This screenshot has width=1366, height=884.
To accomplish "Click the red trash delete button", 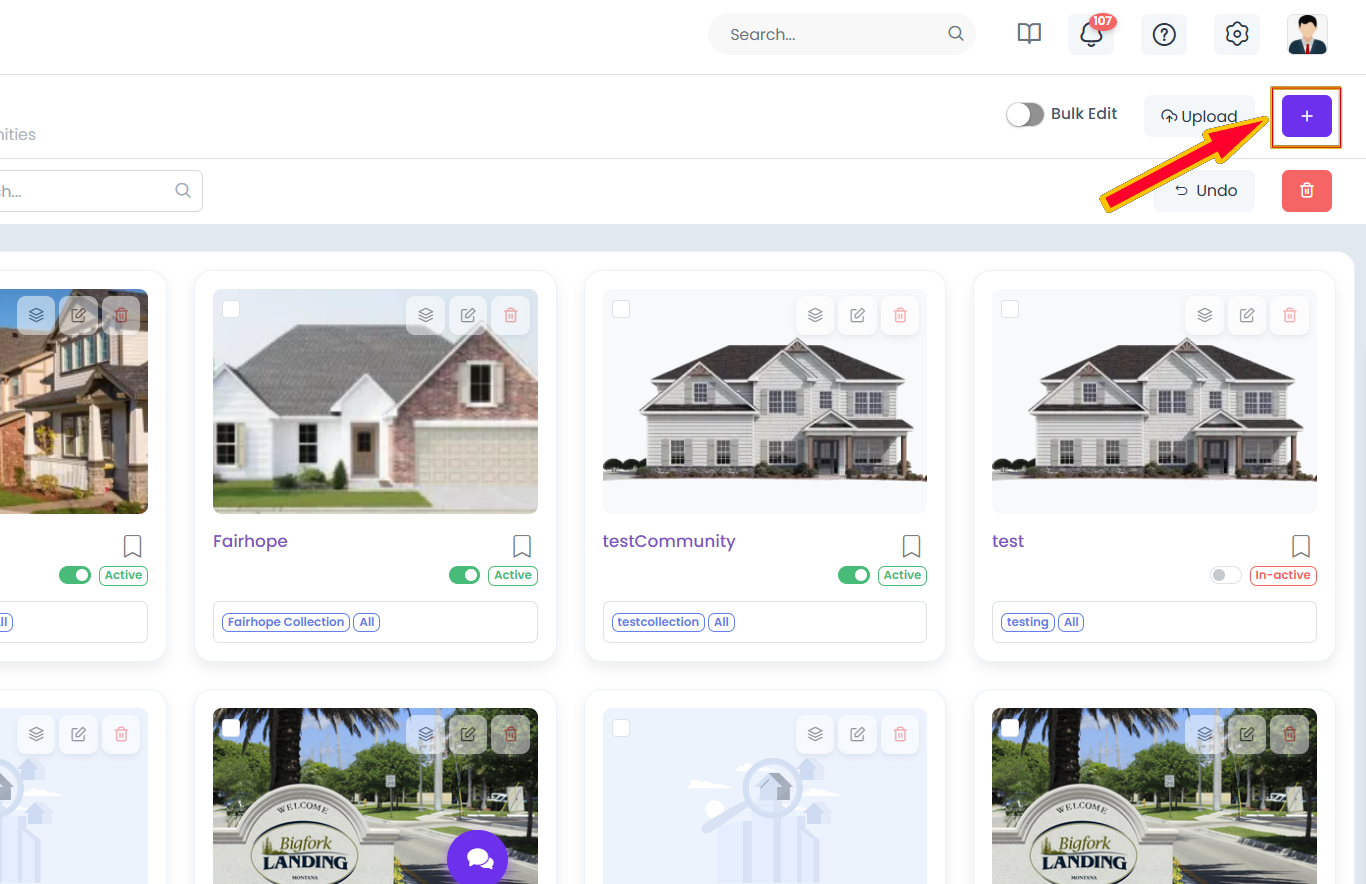I will [x=1307, y=190].
